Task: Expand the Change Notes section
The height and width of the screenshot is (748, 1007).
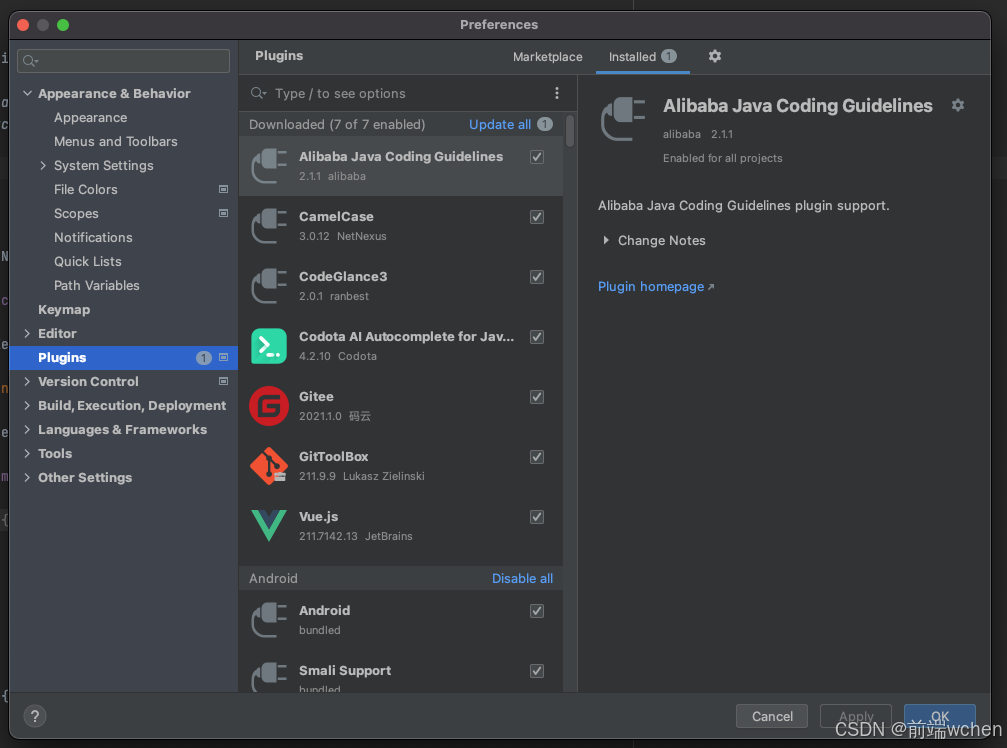Action: [606, 240]
